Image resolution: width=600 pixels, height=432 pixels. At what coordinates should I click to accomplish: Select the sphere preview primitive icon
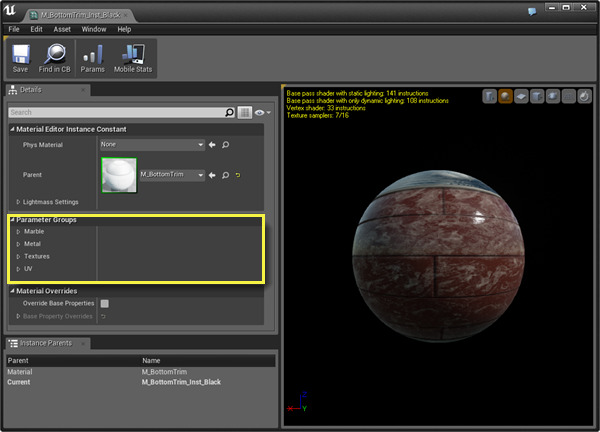point(507,96)
